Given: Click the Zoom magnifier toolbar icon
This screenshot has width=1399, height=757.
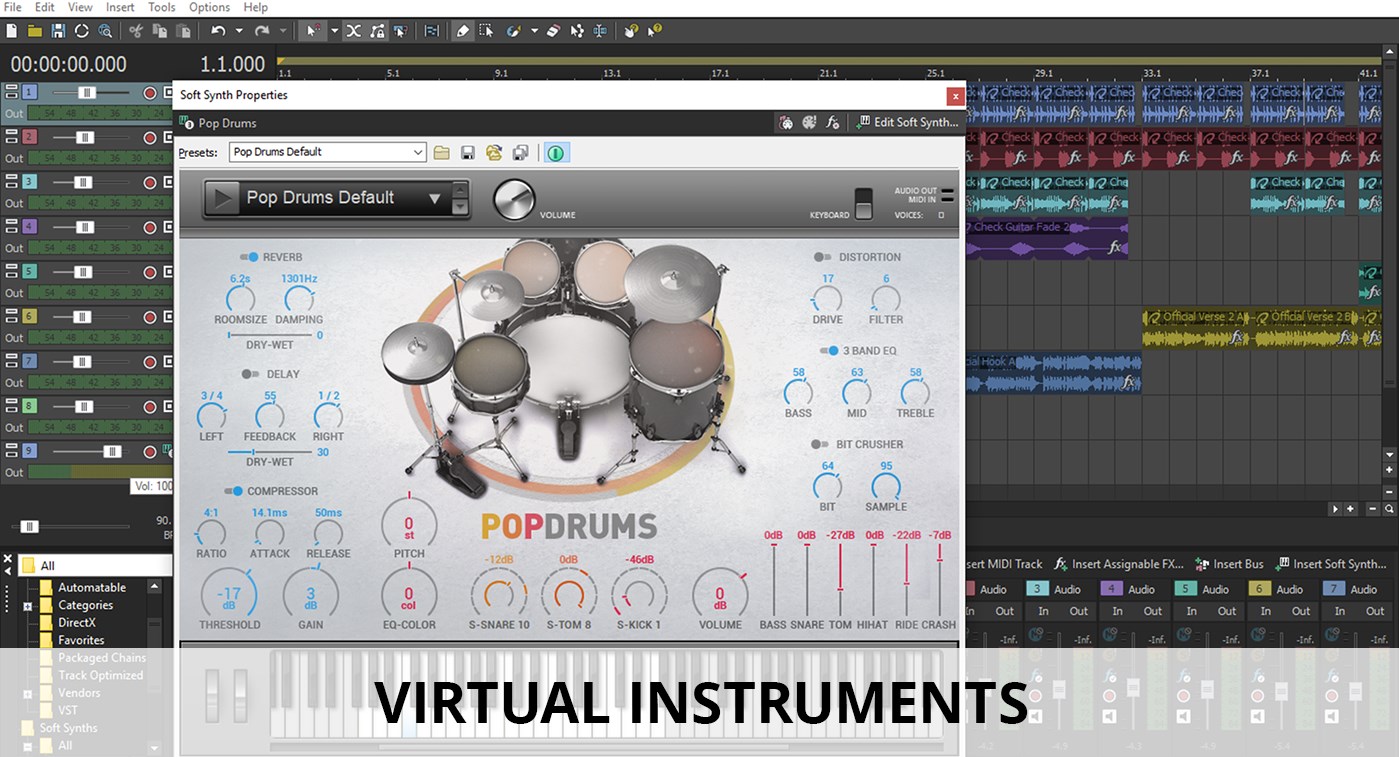Looking at the screenshot, I should [105, 31].
